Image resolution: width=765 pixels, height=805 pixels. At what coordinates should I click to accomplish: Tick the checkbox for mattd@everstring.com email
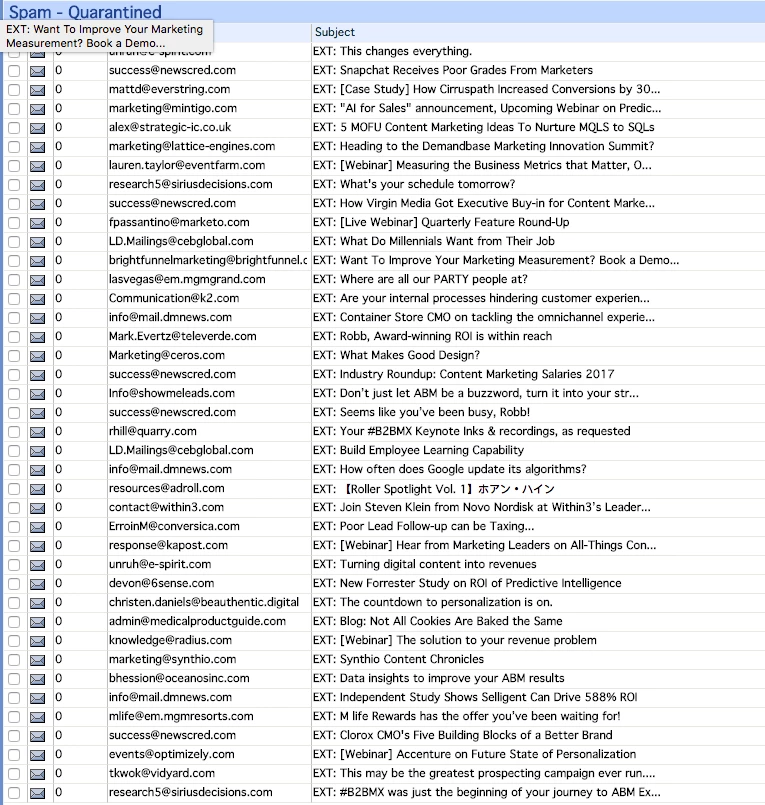tap(14, 90)
